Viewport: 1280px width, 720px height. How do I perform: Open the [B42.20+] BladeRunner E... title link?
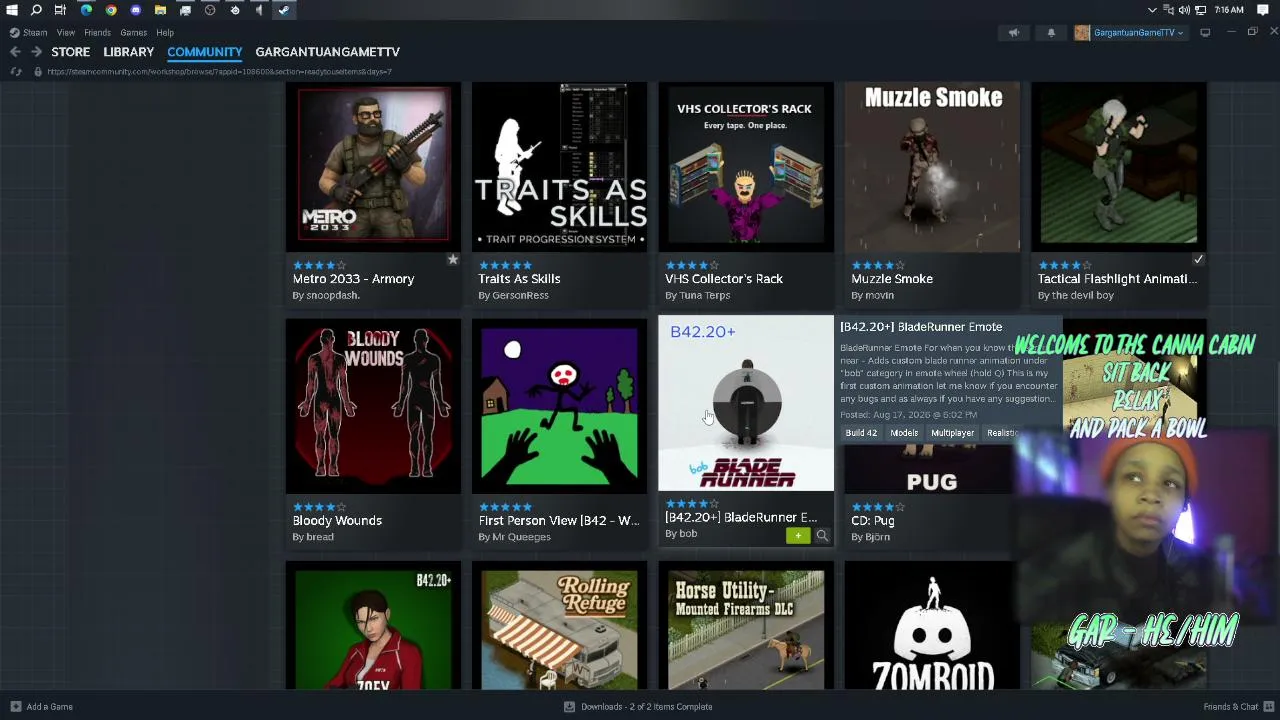(x=741, y=518)
